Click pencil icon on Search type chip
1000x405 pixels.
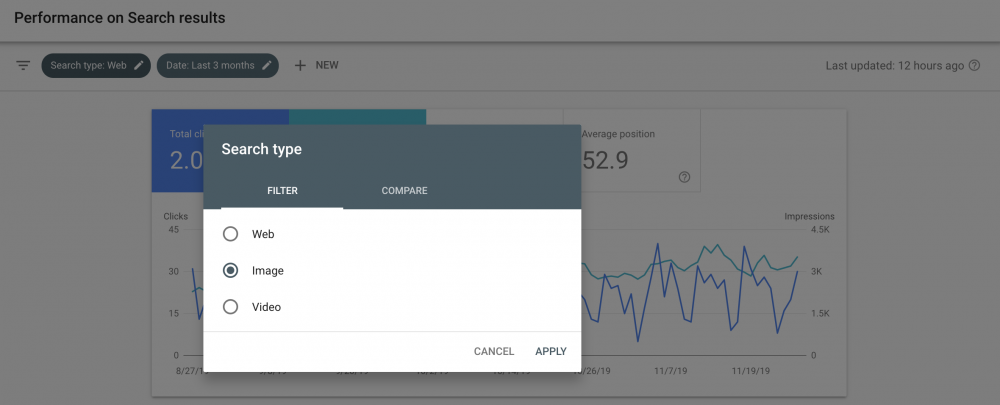[139, 66]
